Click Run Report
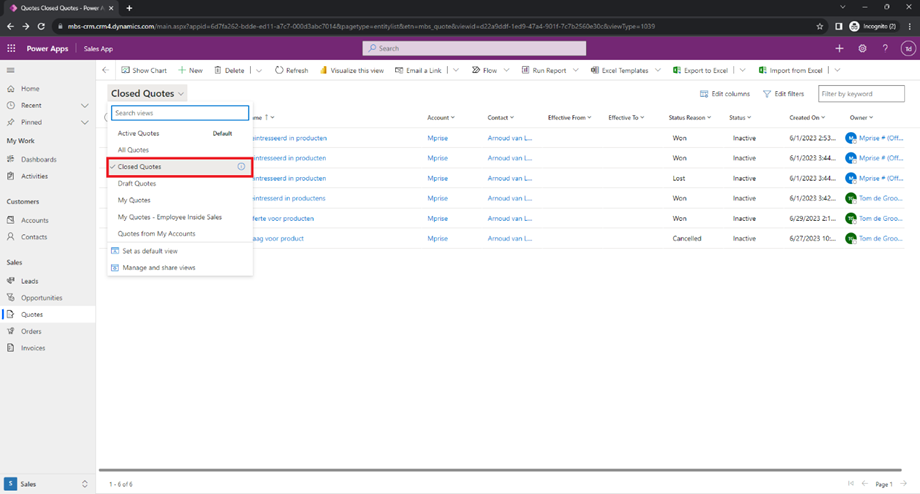Image resolution: width=920 pixels, height=494 pixels. 544,70
